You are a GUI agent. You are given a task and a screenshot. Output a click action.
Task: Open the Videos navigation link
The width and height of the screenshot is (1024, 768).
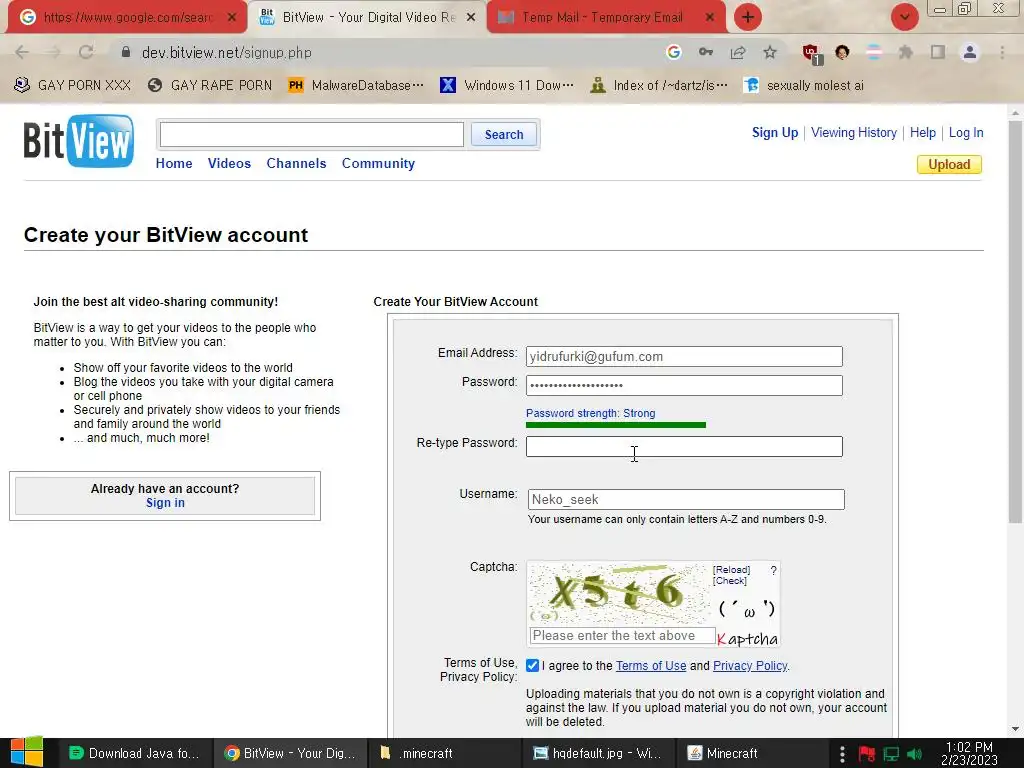(x=229, y=163)
